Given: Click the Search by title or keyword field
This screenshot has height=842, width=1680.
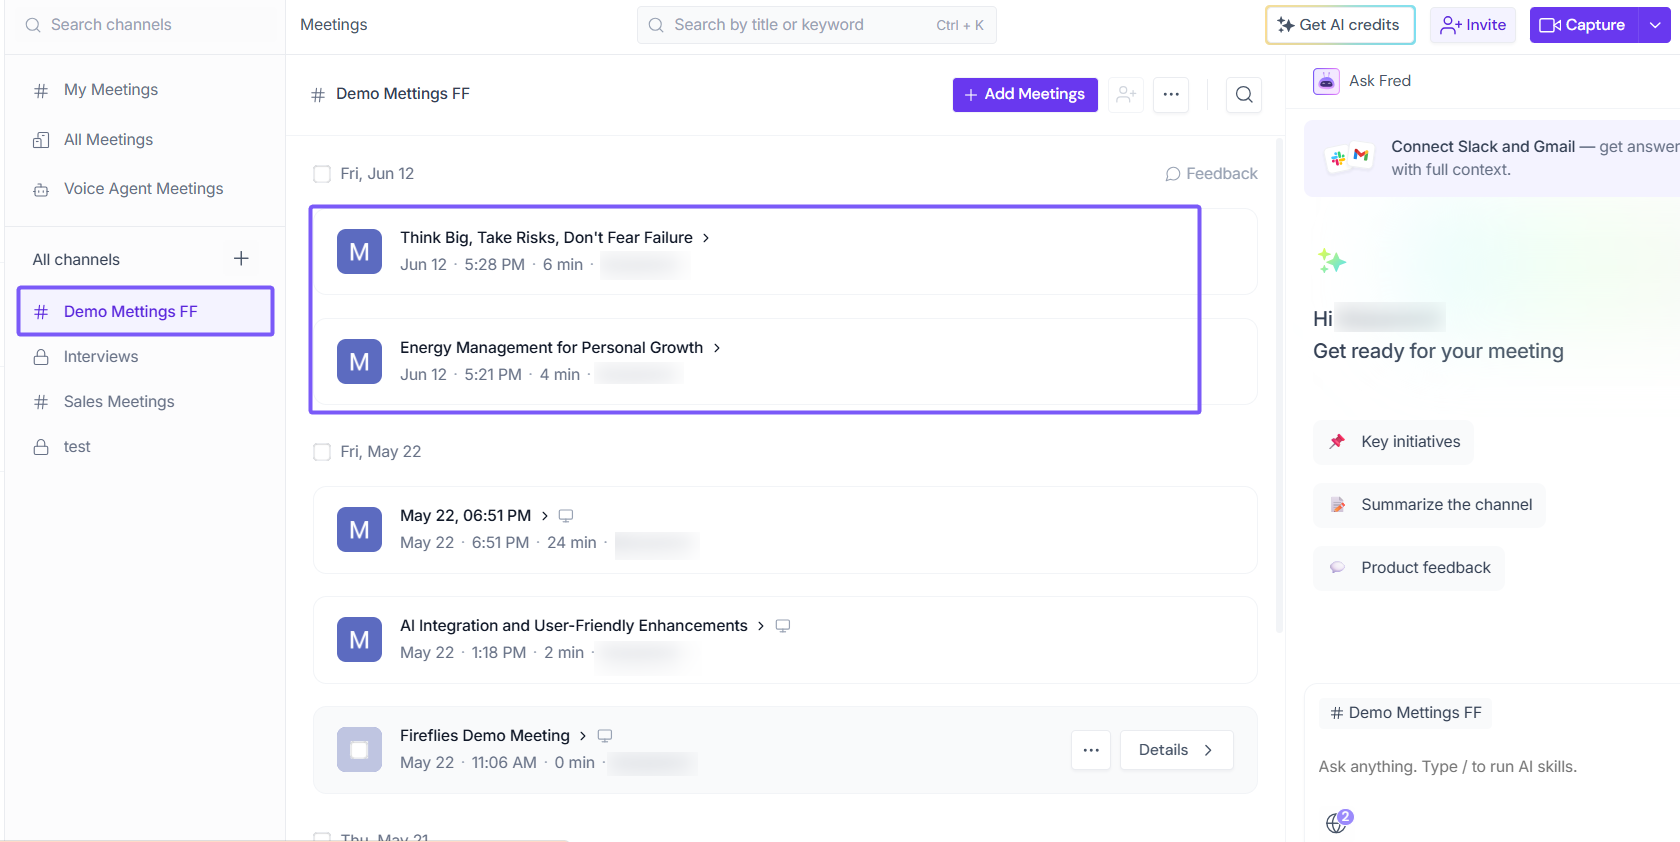Looking at the screenshot, I should pyautogui.click(x=816, y=25).
